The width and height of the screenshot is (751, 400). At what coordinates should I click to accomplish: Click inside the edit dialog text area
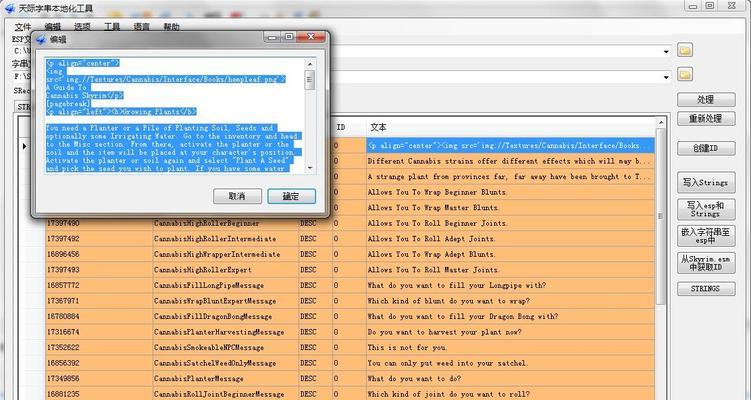pyautogui.click(x=175, y=116)
